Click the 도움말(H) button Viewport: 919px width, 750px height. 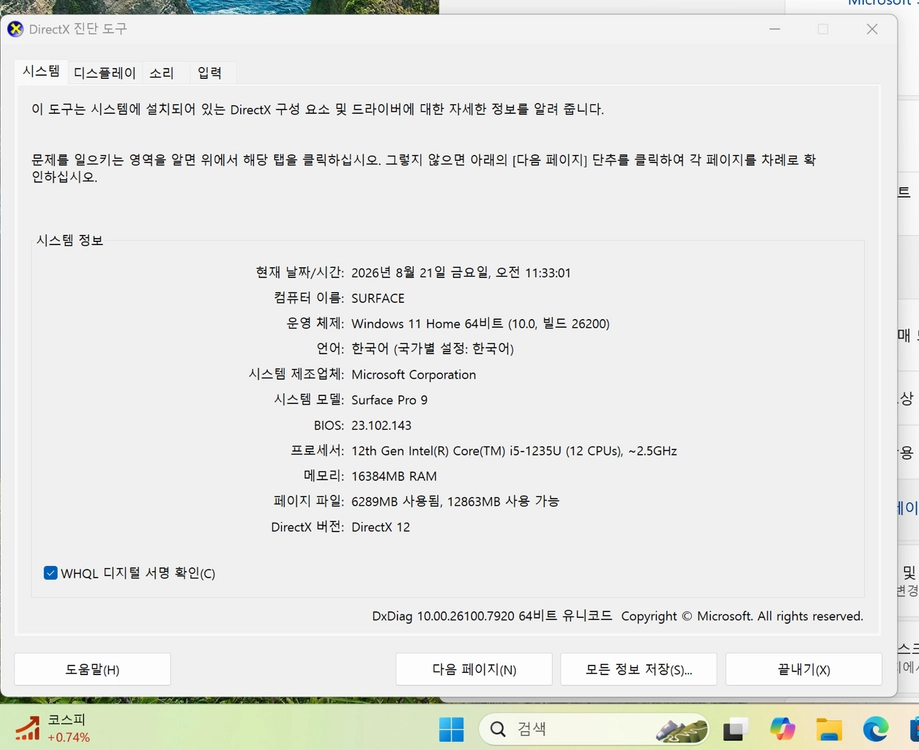tap(93, 669)
